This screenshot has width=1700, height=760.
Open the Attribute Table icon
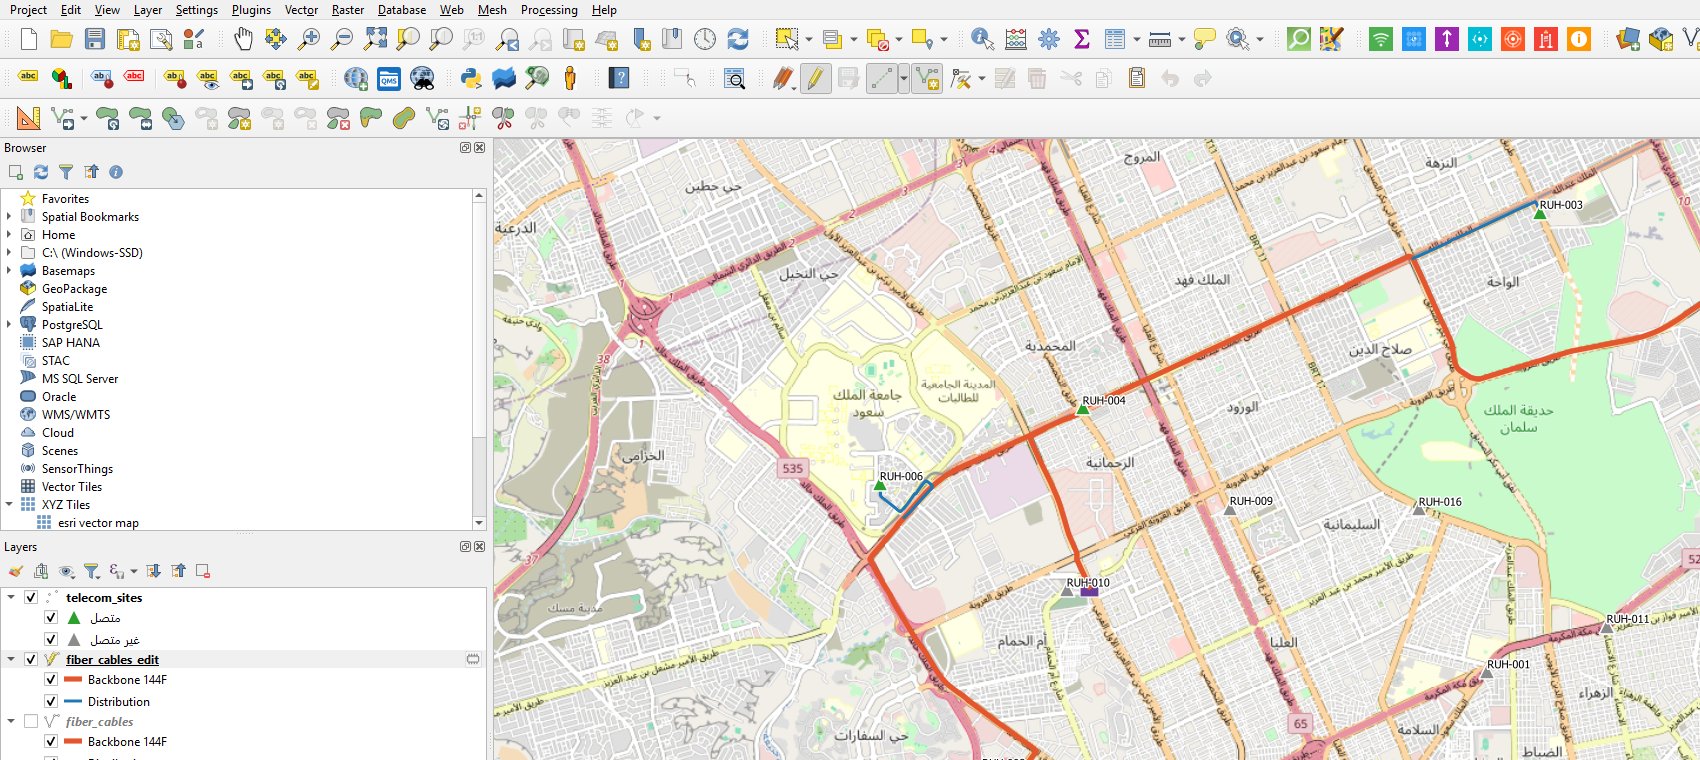(x=1115, y=39)
